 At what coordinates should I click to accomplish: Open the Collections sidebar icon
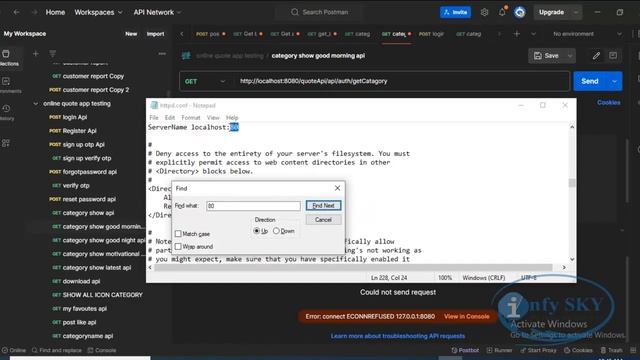pos(7,58)
